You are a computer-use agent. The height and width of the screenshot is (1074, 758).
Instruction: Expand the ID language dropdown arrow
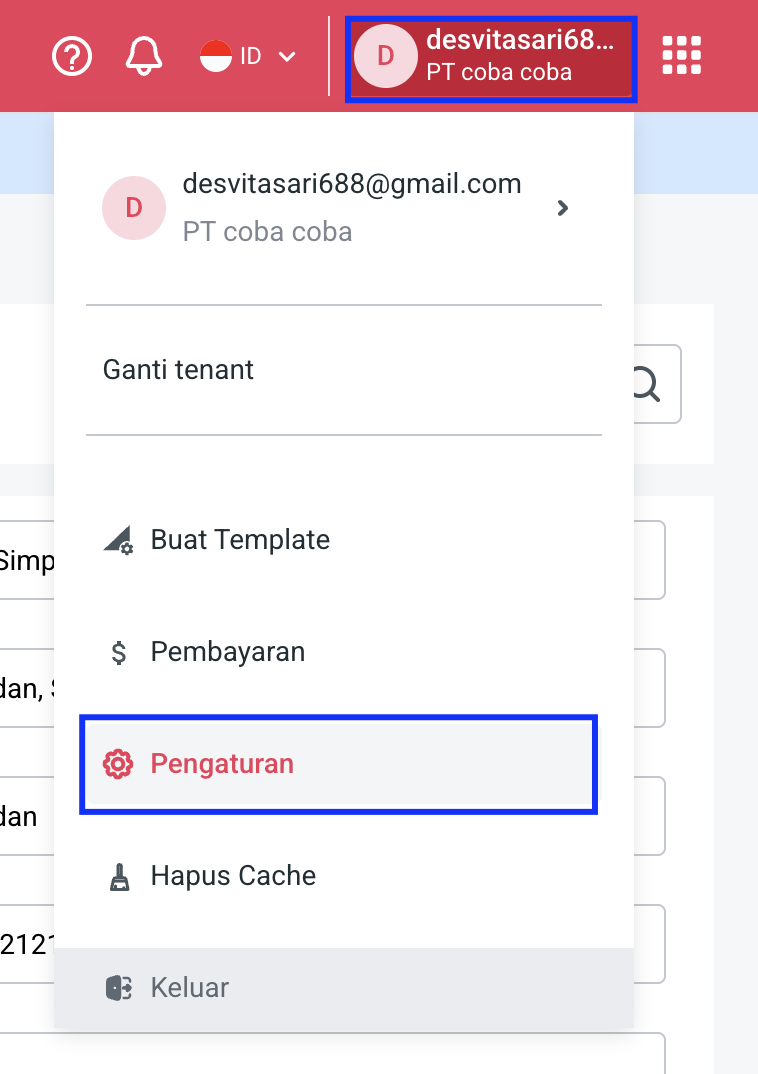point(287,56)
